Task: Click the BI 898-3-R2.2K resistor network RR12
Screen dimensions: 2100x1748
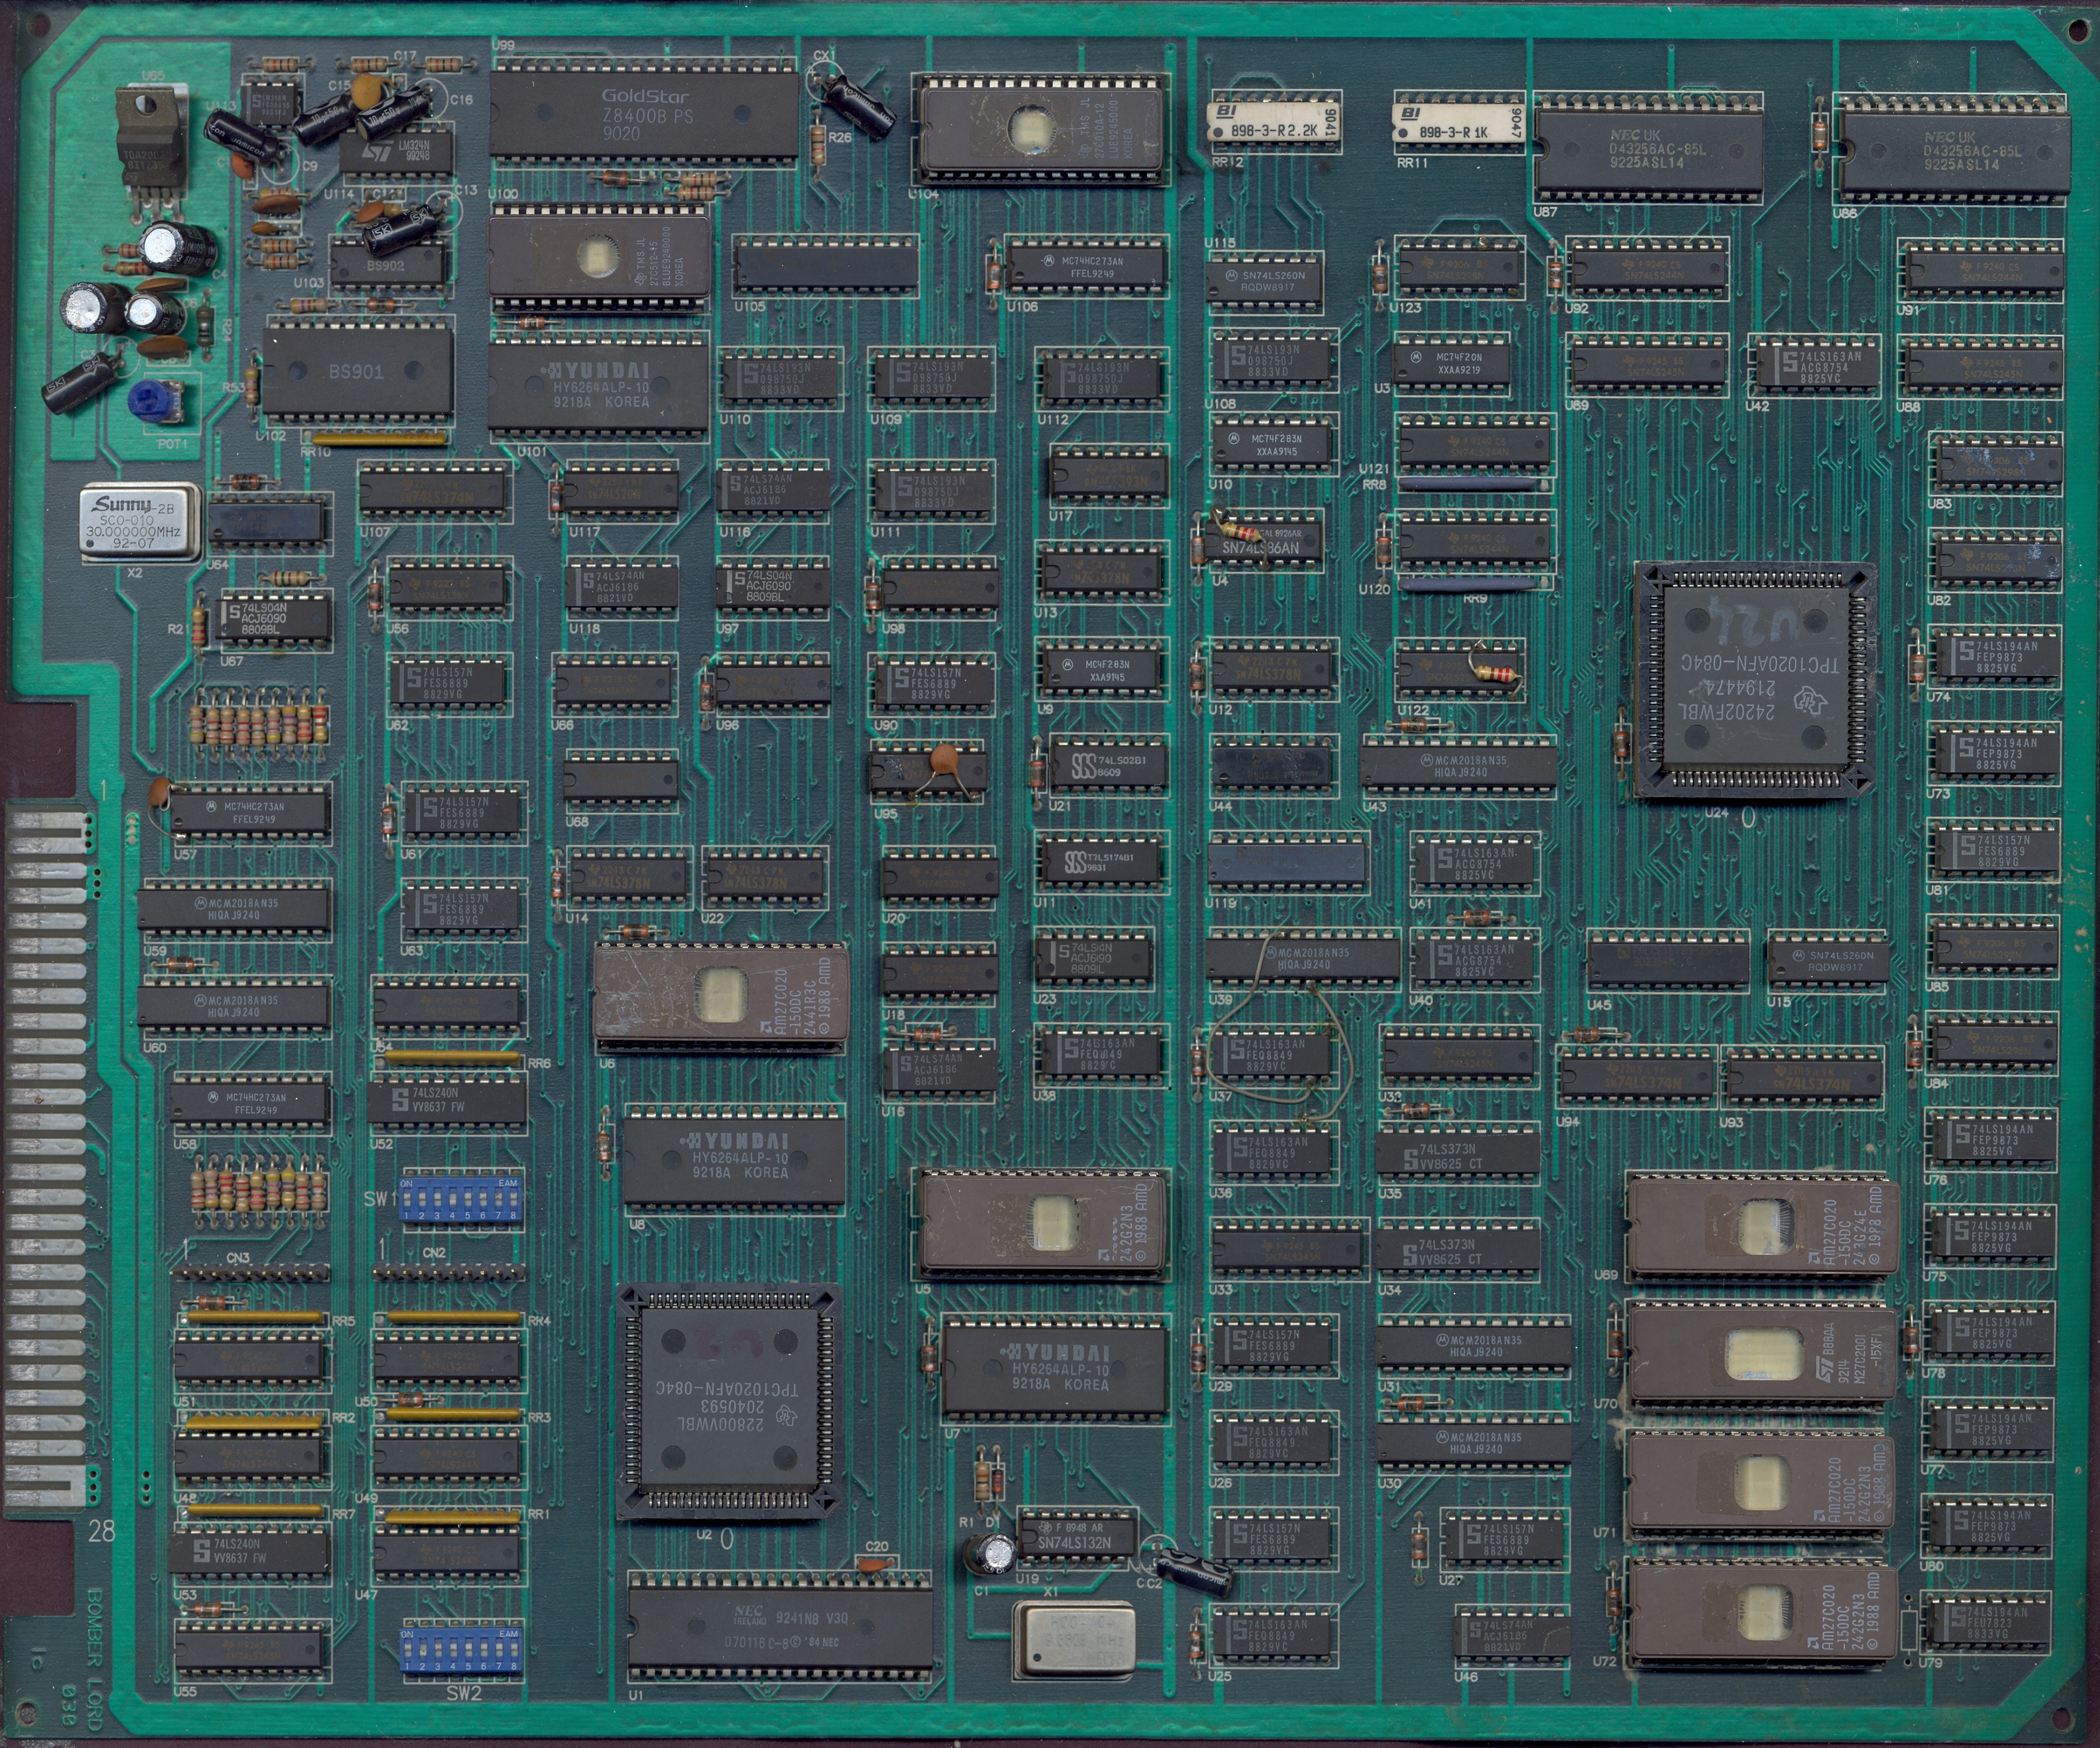Action: 1274,122
